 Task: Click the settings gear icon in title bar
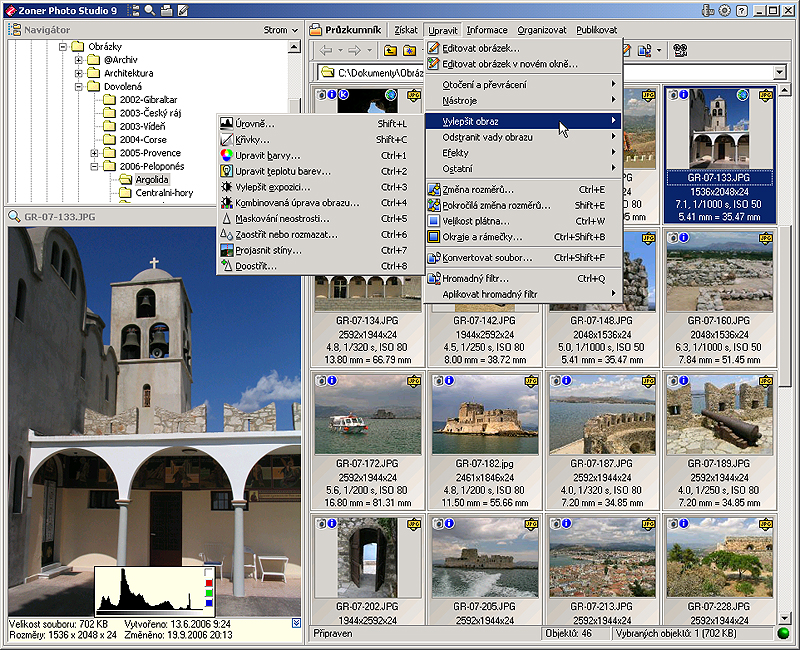[724, 10]
